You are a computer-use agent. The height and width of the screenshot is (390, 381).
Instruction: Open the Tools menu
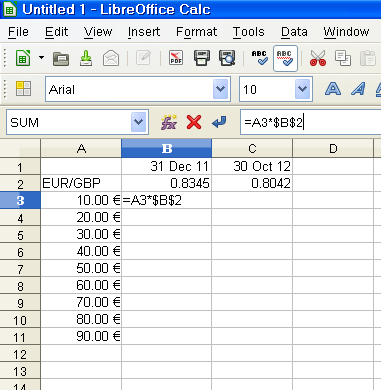[x=249, y=32]
